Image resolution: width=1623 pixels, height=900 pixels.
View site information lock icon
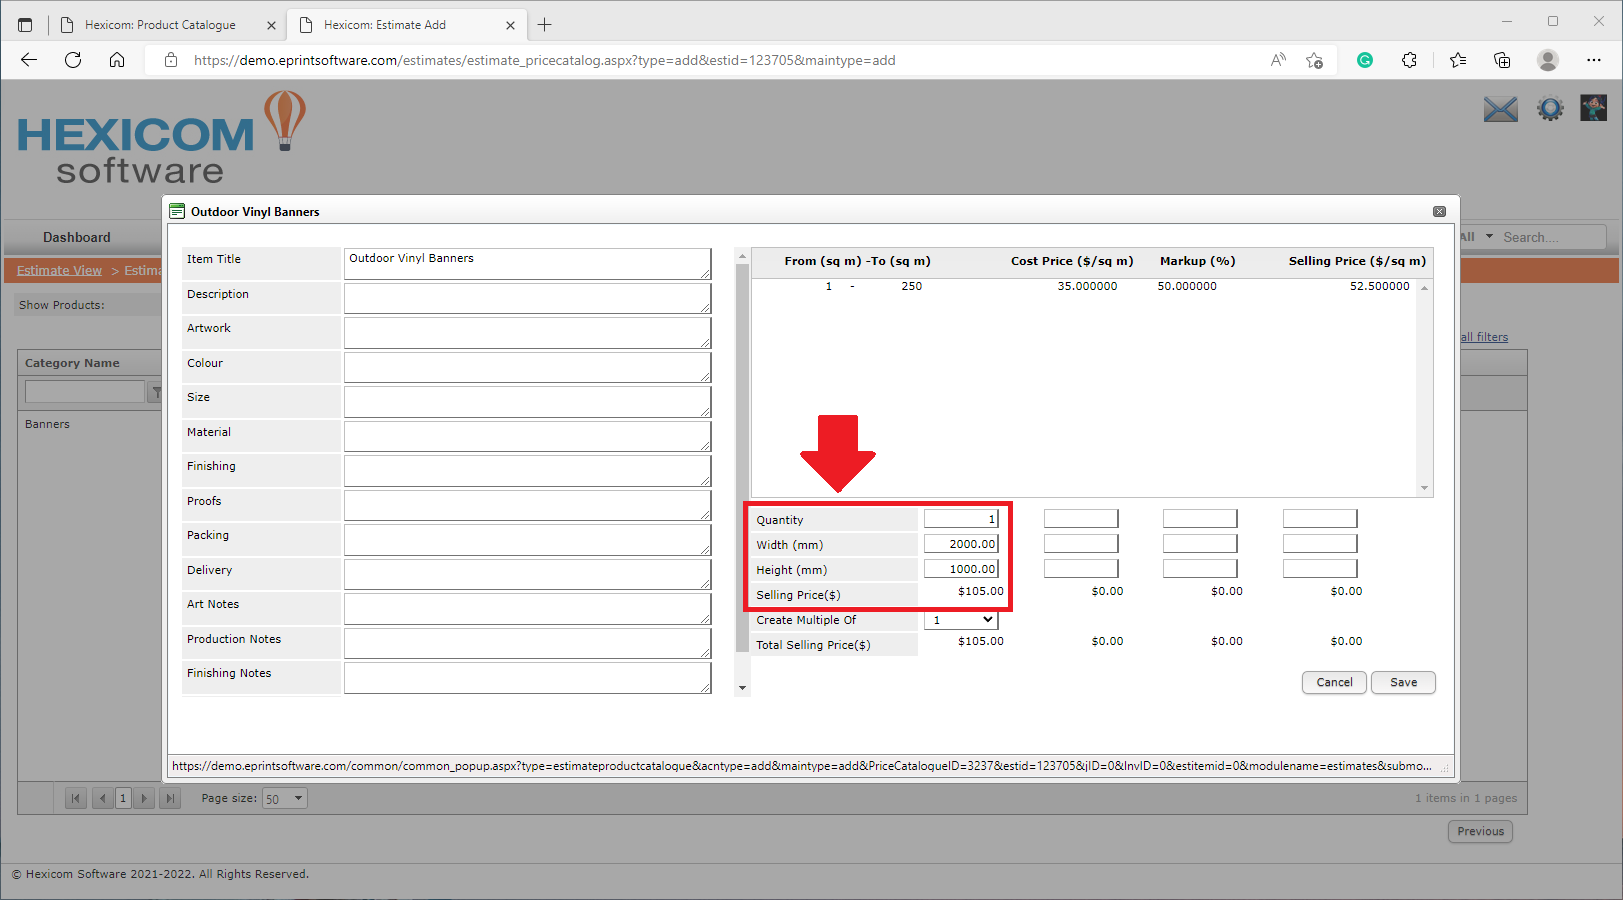(x=171, y=60)
